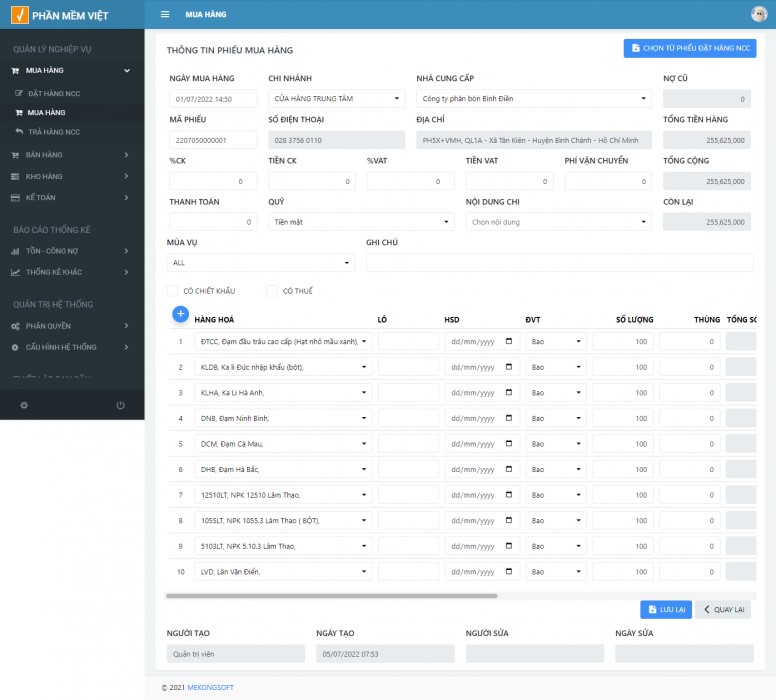776x700 pixels.
Task: Click the hamburger menu icon in header
Action: coord(165,15)
